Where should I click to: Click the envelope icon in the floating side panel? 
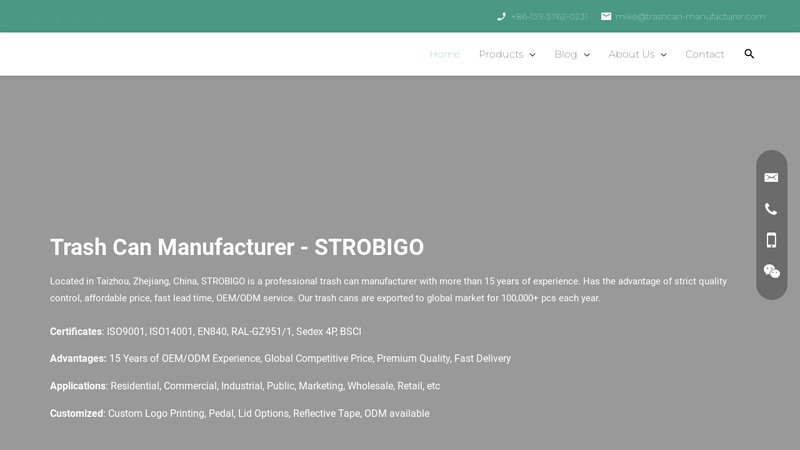(x=771, y=178)
